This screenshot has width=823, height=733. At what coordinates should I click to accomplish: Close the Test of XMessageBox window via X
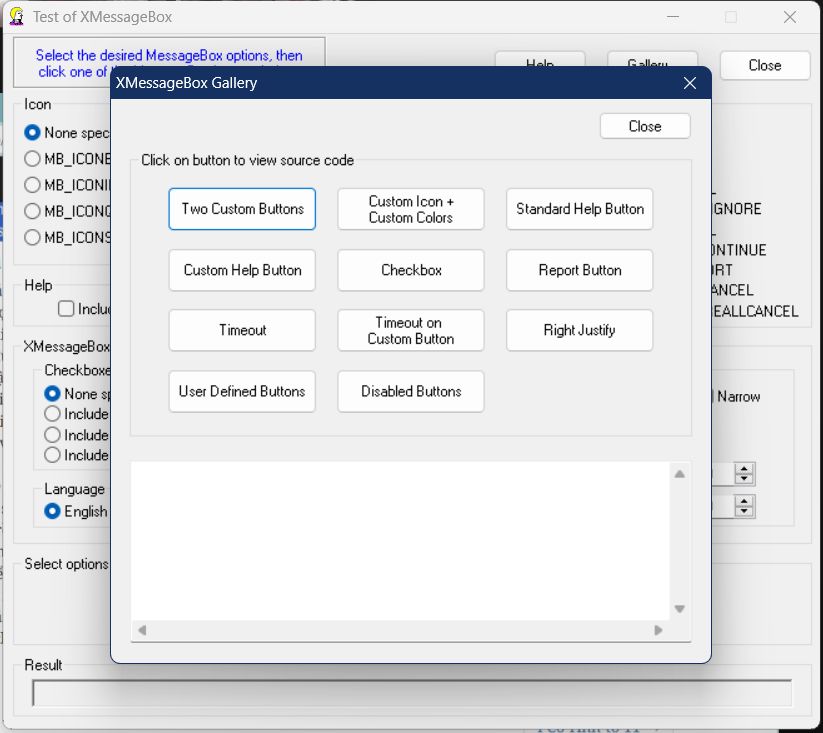click(x=790, y=17)
